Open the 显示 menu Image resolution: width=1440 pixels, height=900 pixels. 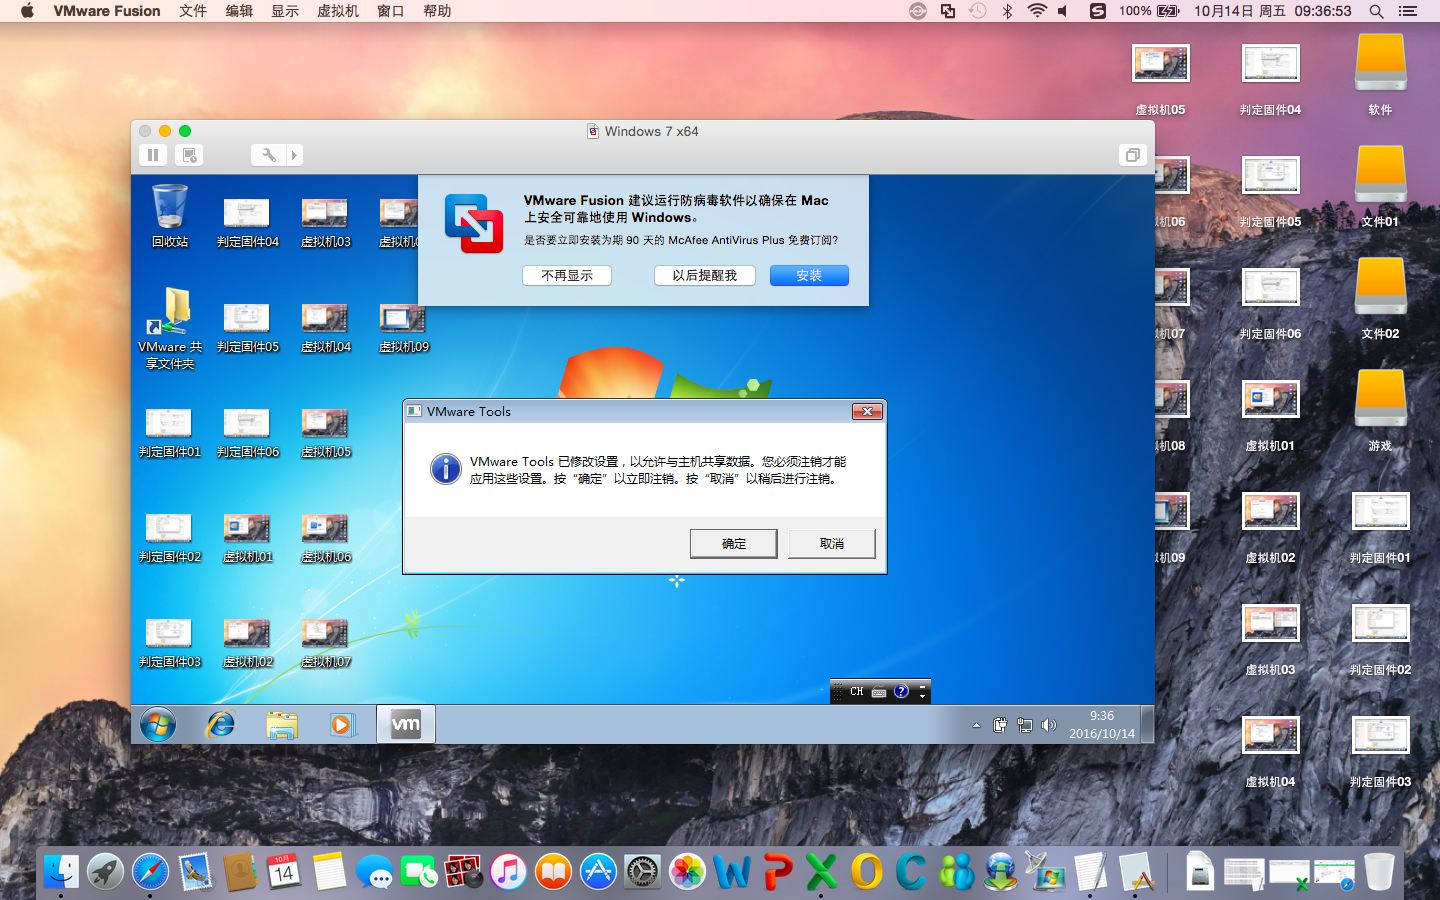pos(285,11)
